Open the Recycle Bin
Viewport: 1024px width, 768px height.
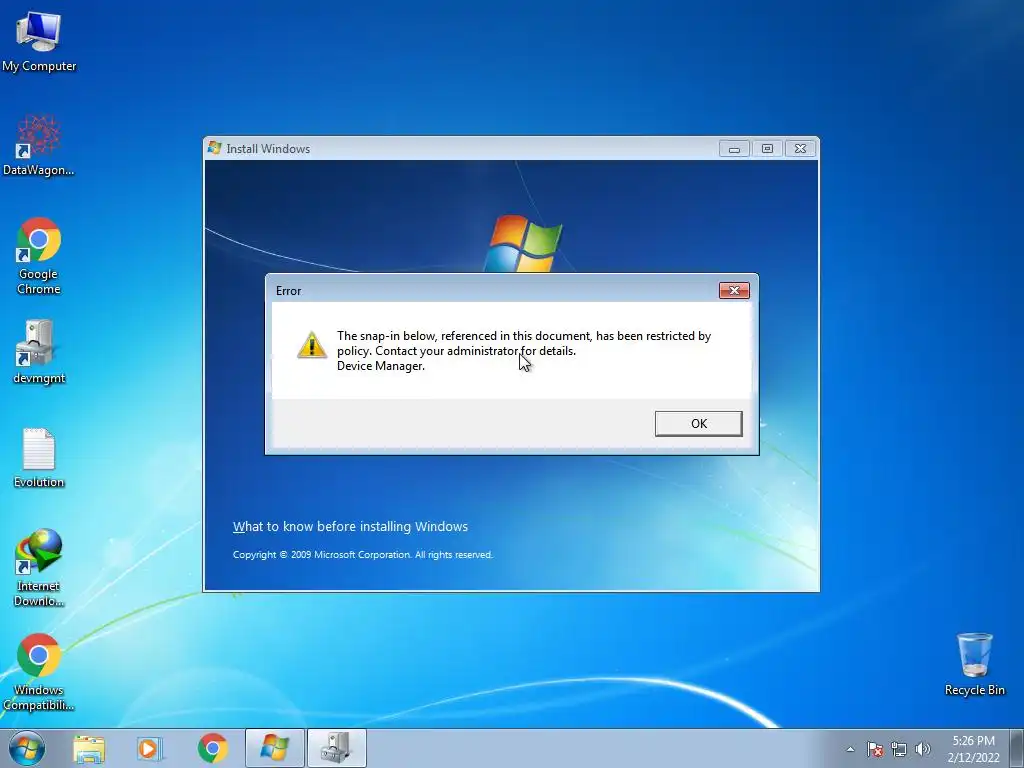point(974,664)
